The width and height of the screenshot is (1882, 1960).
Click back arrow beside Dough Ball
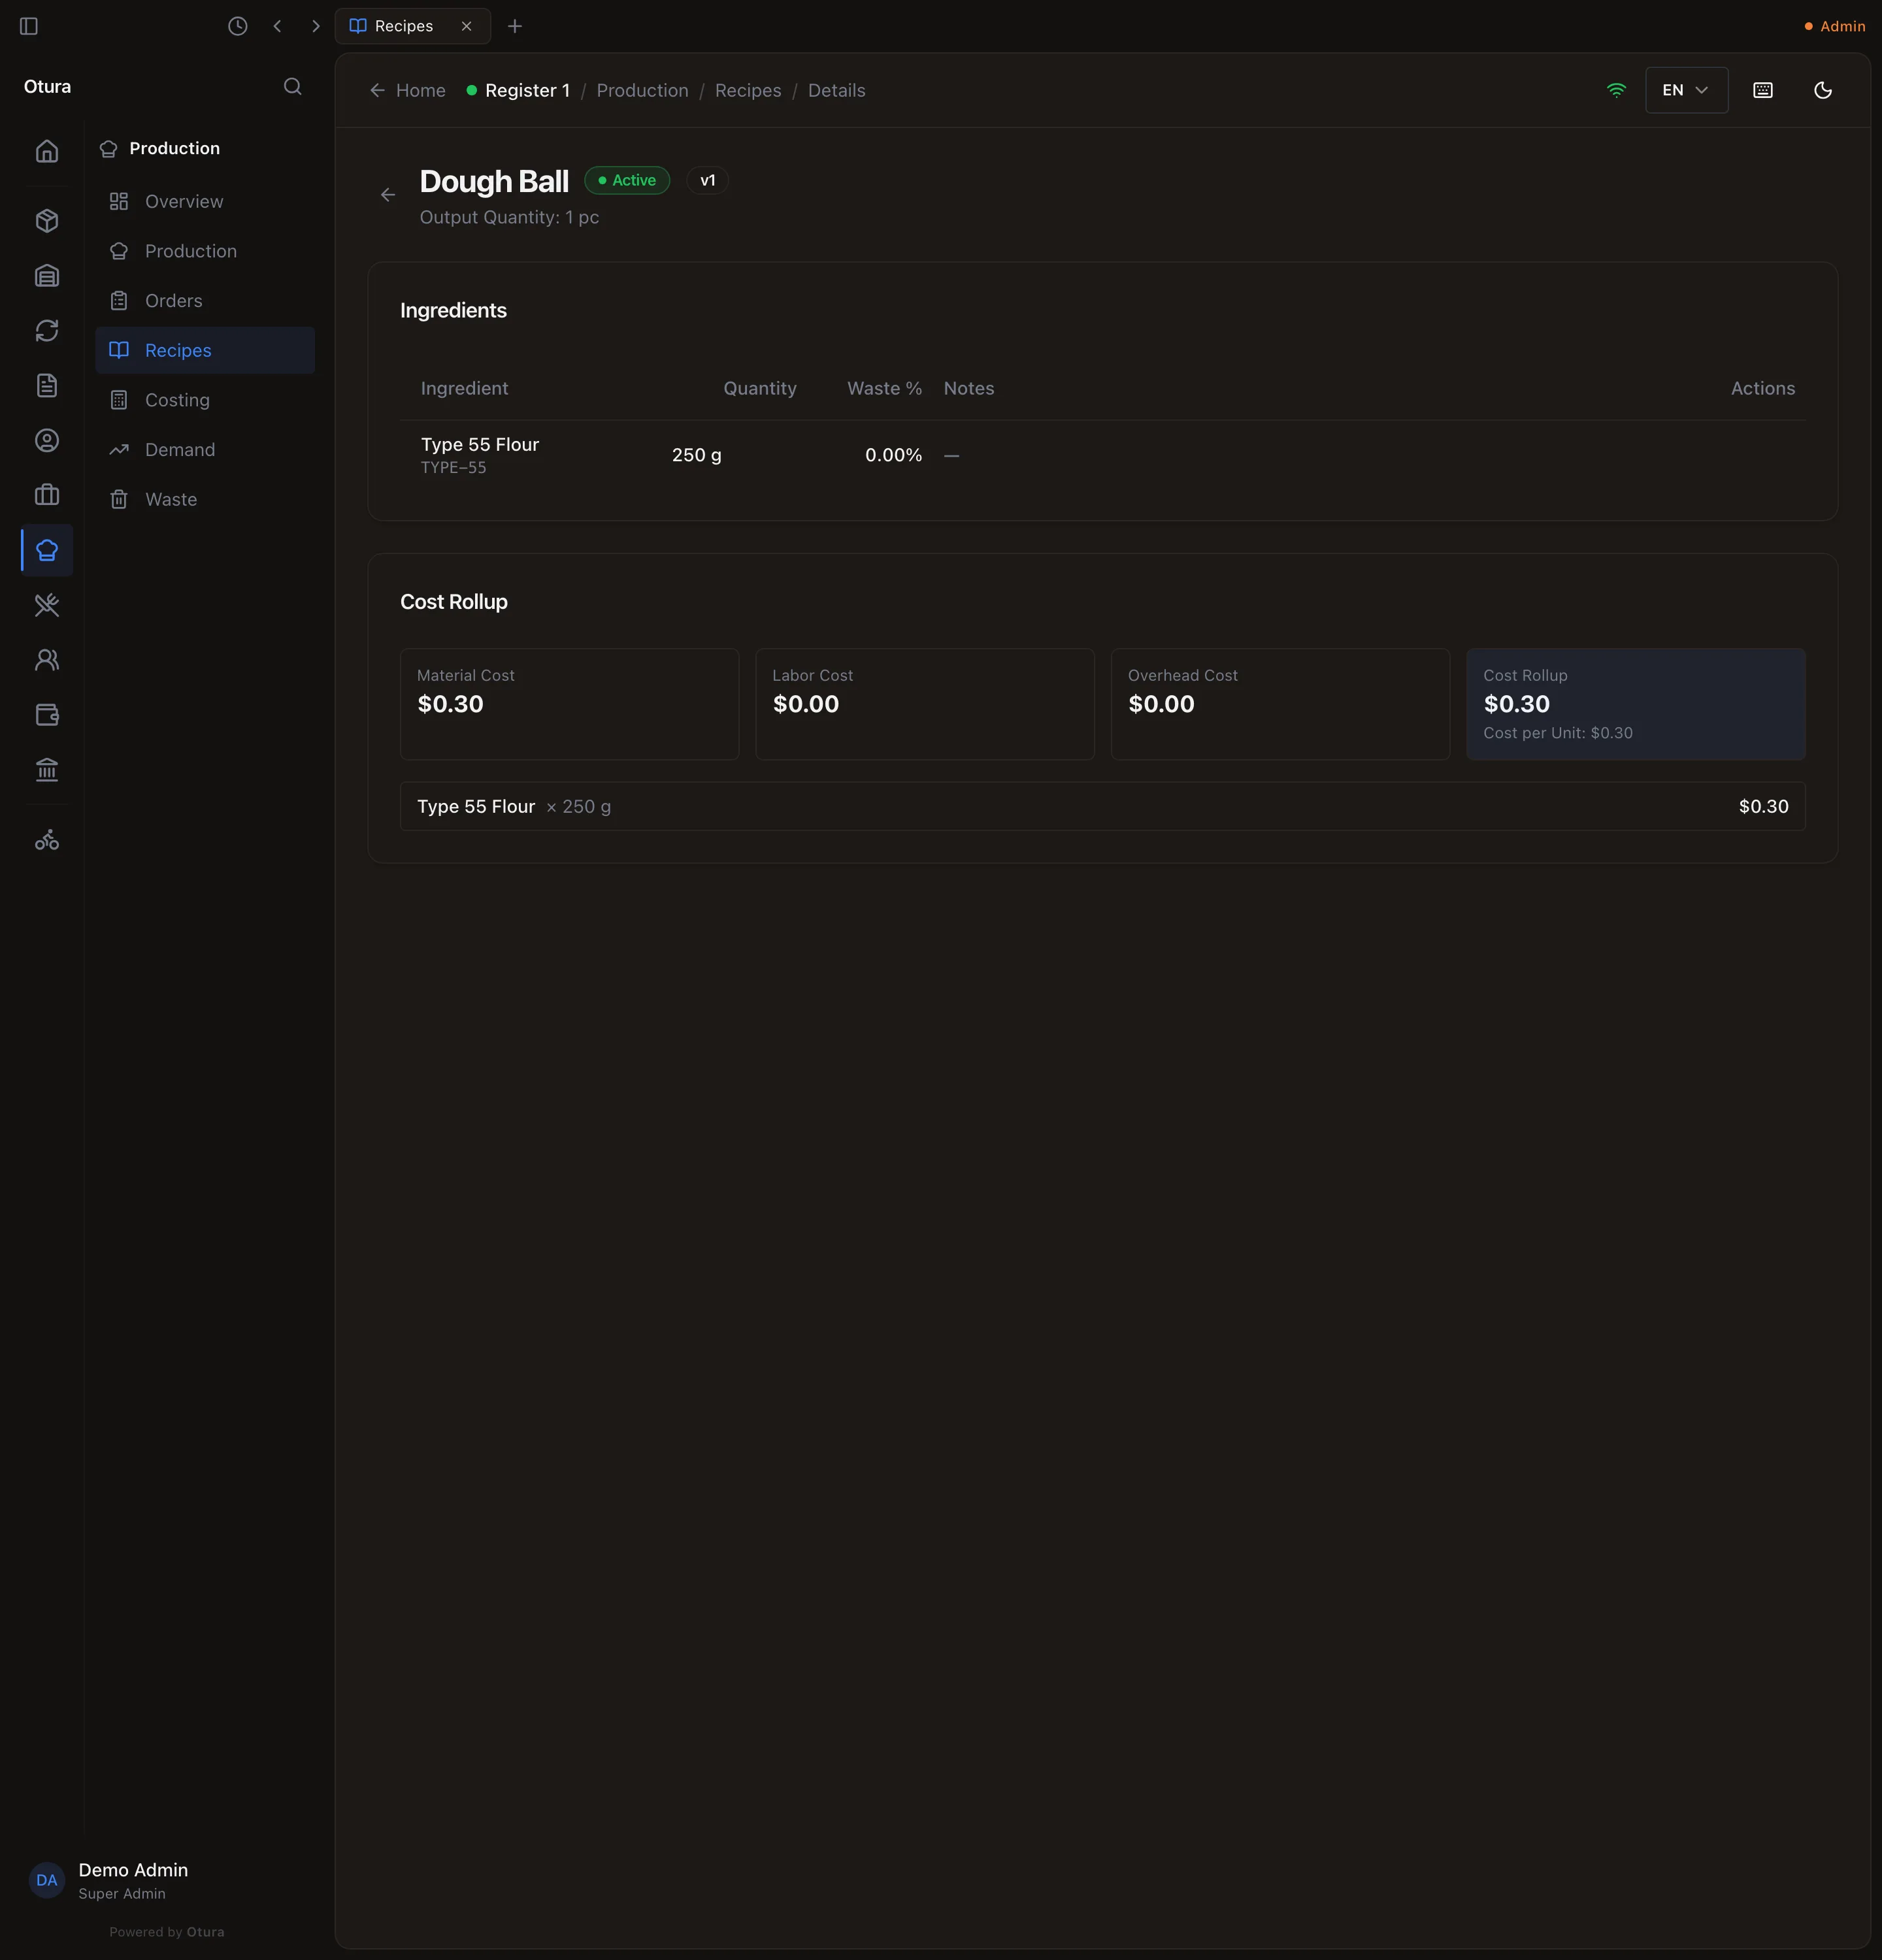(388, 195)
